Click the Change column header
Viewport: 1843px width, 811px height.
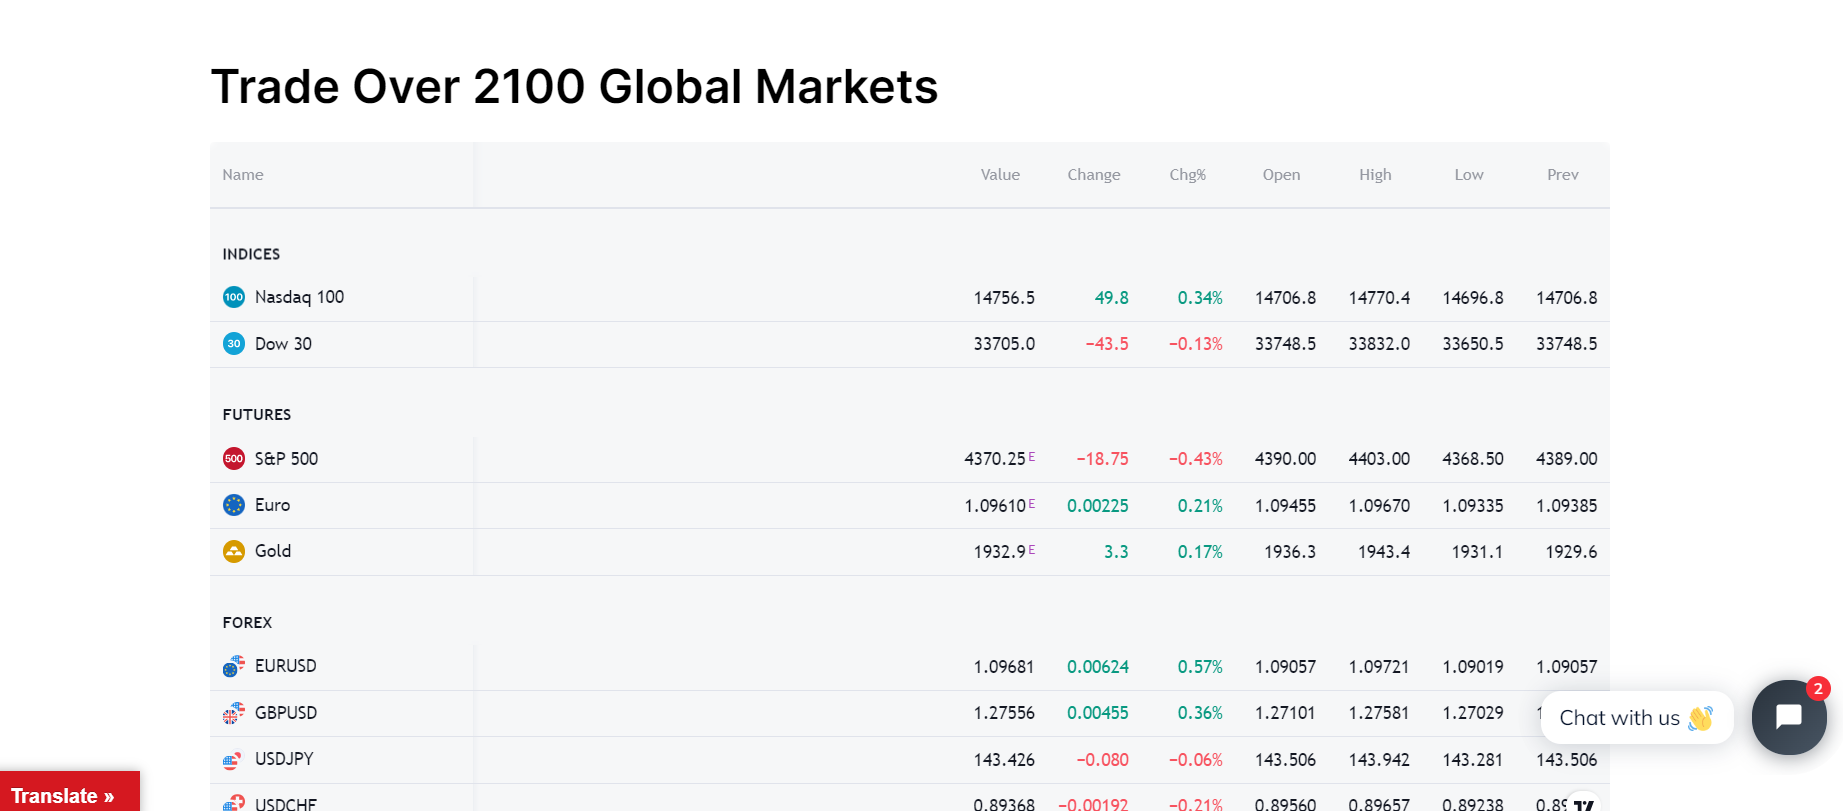tap(1094, 175)
